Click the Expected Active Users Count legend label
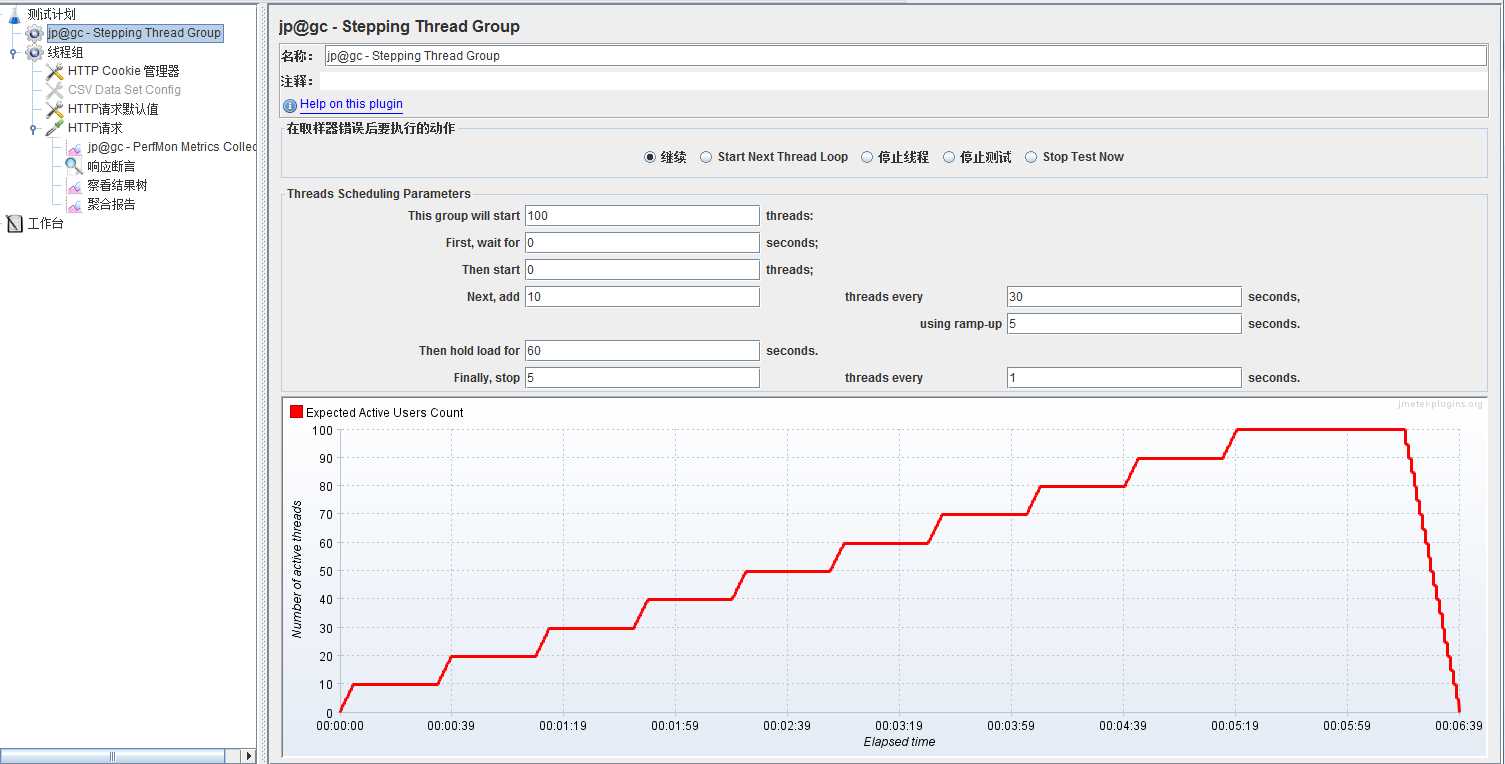This screenshot has width=1505, height=764. pos(385,412)
